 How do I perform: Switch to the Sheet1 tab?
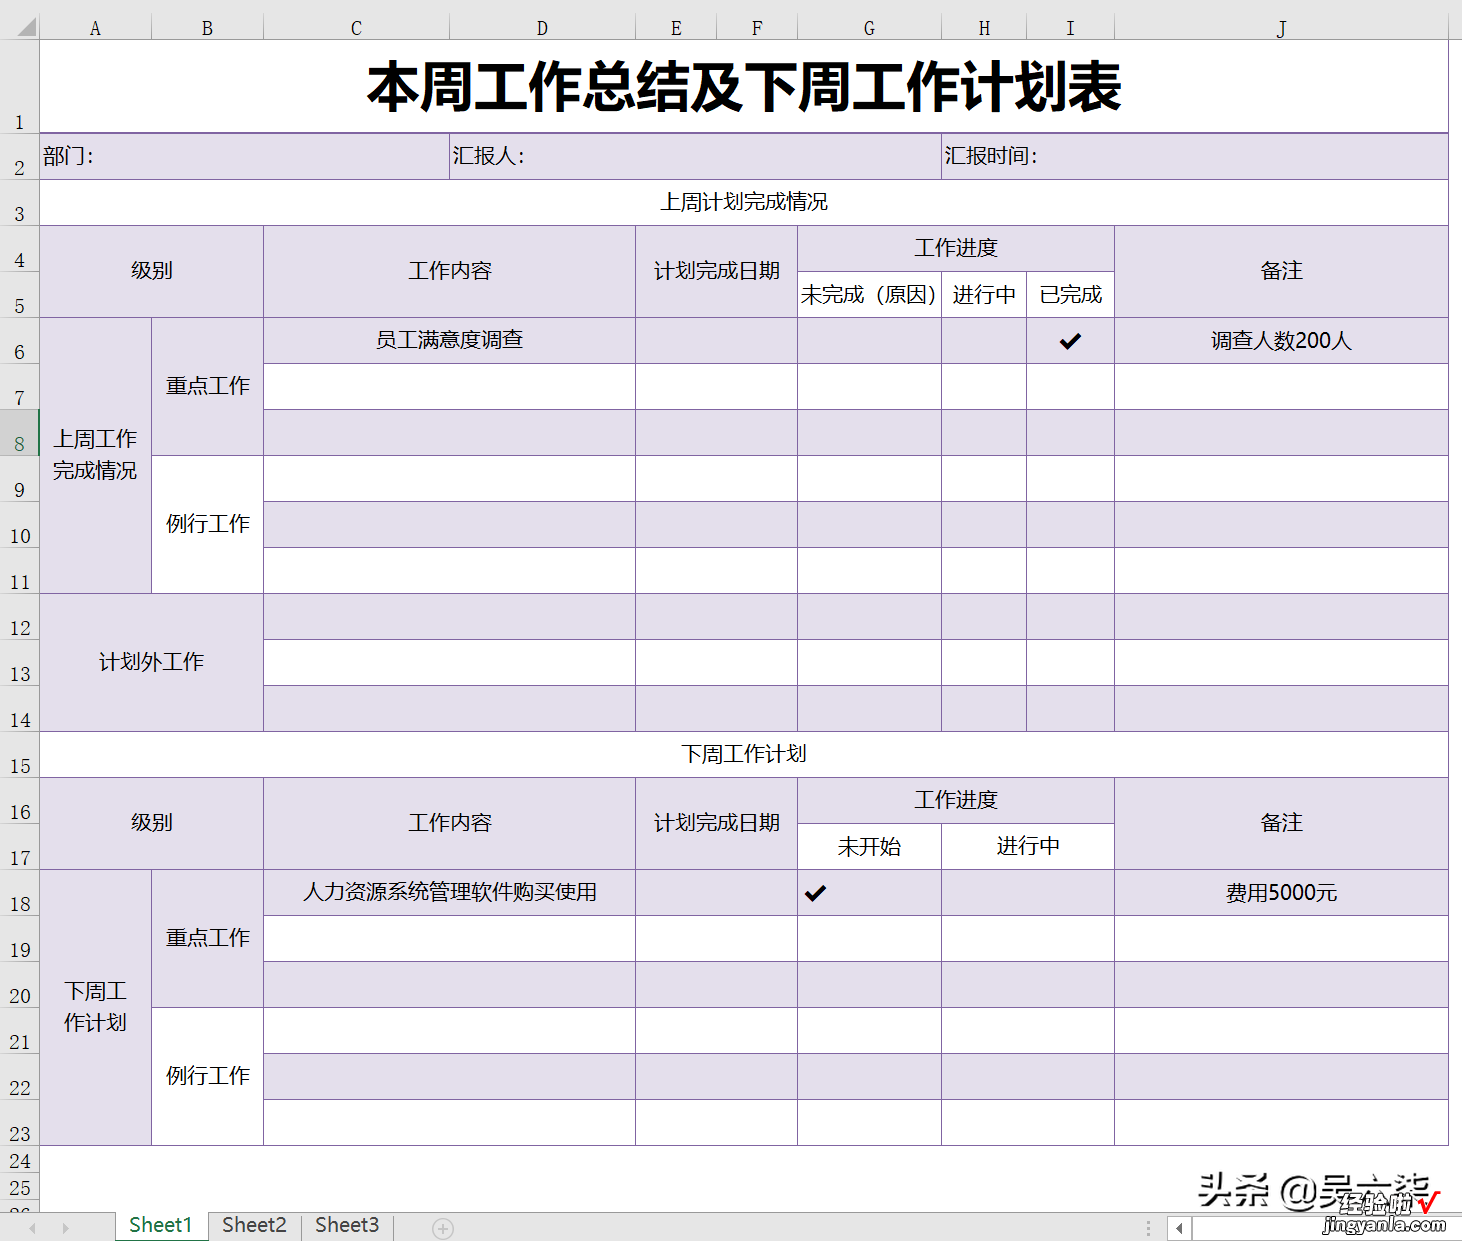(x=161, y=1225)
